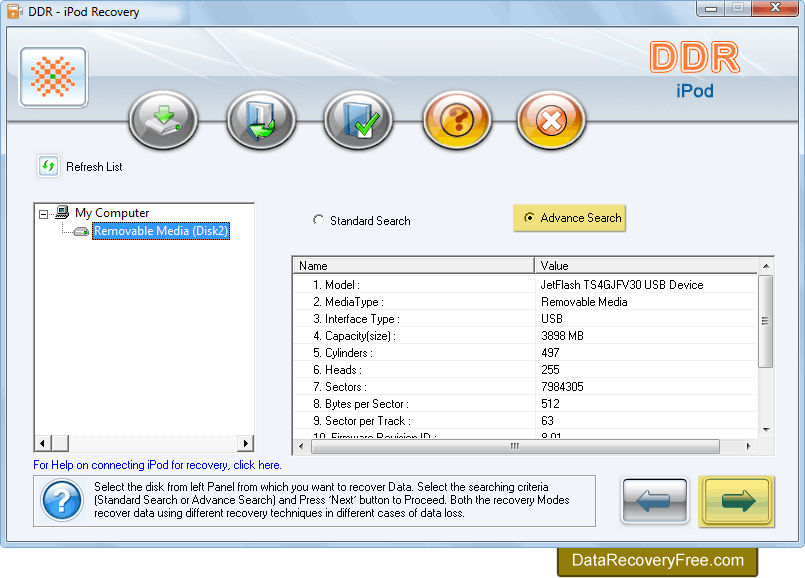Click the My Computer icon in tree
The image size is (805, 578).
(62, 212)
